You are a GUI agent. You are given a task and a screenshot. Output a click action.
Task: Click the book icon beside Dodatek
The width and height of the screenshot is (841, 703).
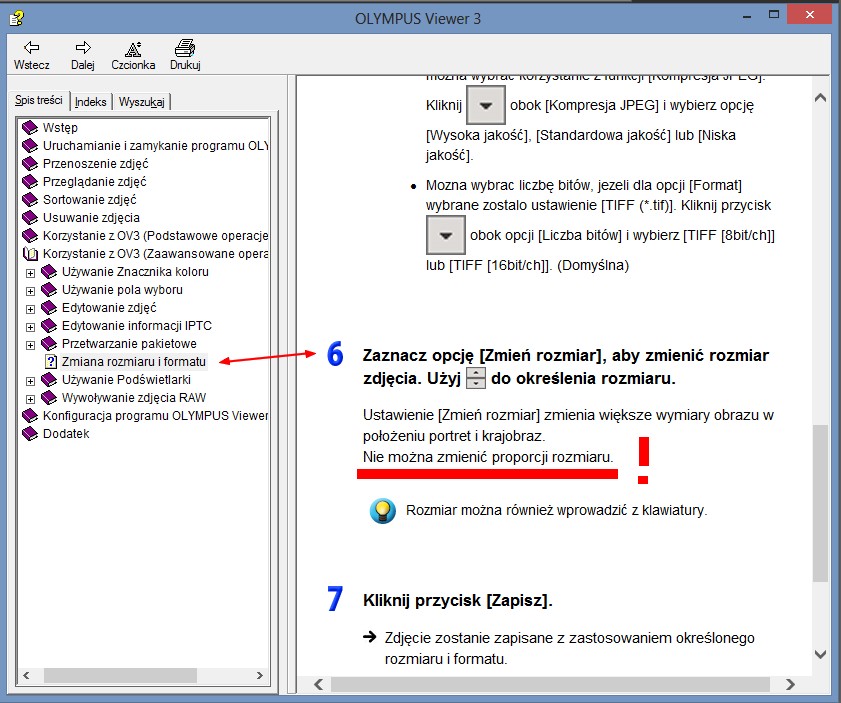(x=30, y=434)
